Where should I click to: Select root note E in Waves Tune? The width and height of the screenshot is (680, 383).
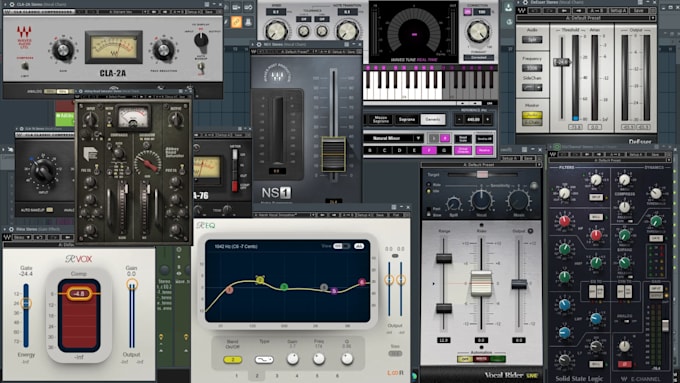[x=414, y=151]
